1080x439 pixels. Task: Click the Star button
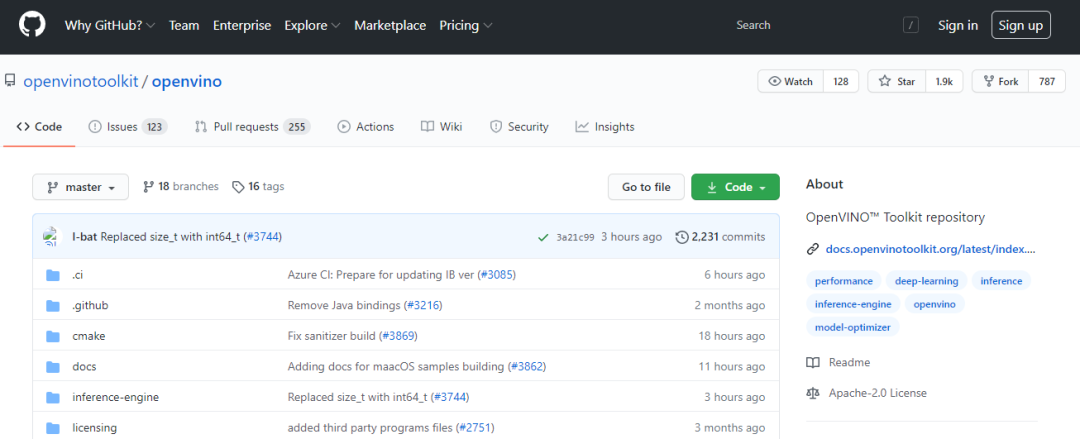[897, 81]
